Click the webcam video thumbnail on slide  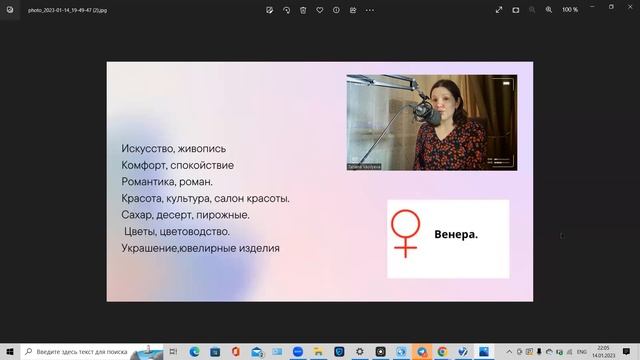point(432,122)
